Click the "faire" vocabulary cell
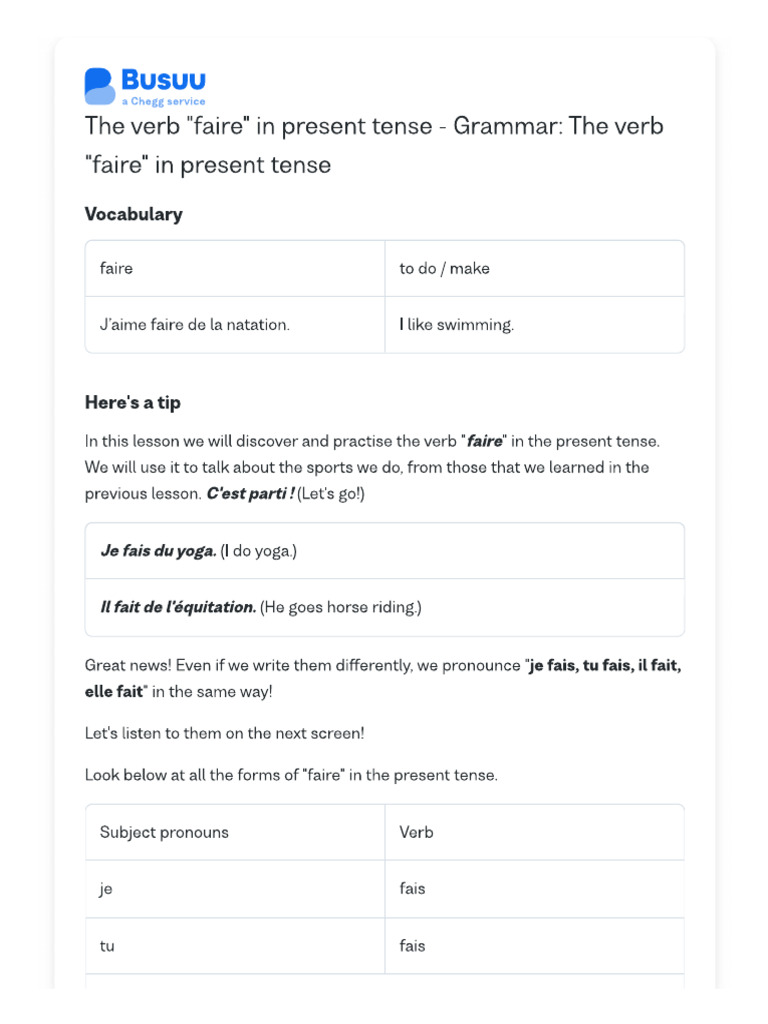Image resolution: width=768 pixels, height=1024 pixels. (116, 268)
